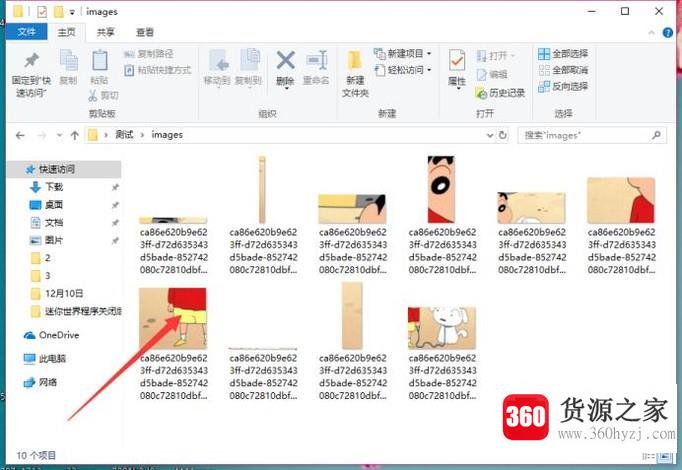The image size is (682, 470).
Task: Switch to the Home (主页) tab
Action: click(x=67, y=32)
